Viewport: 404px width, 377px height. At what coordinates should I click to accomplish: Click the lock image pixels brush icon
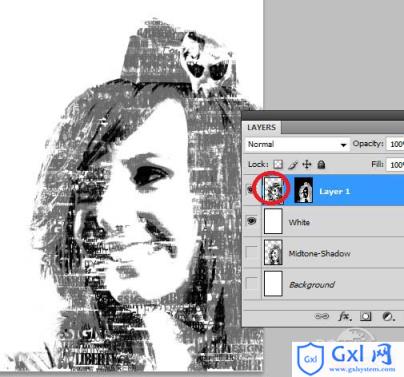pyautogui.click(x=292, y=164)
